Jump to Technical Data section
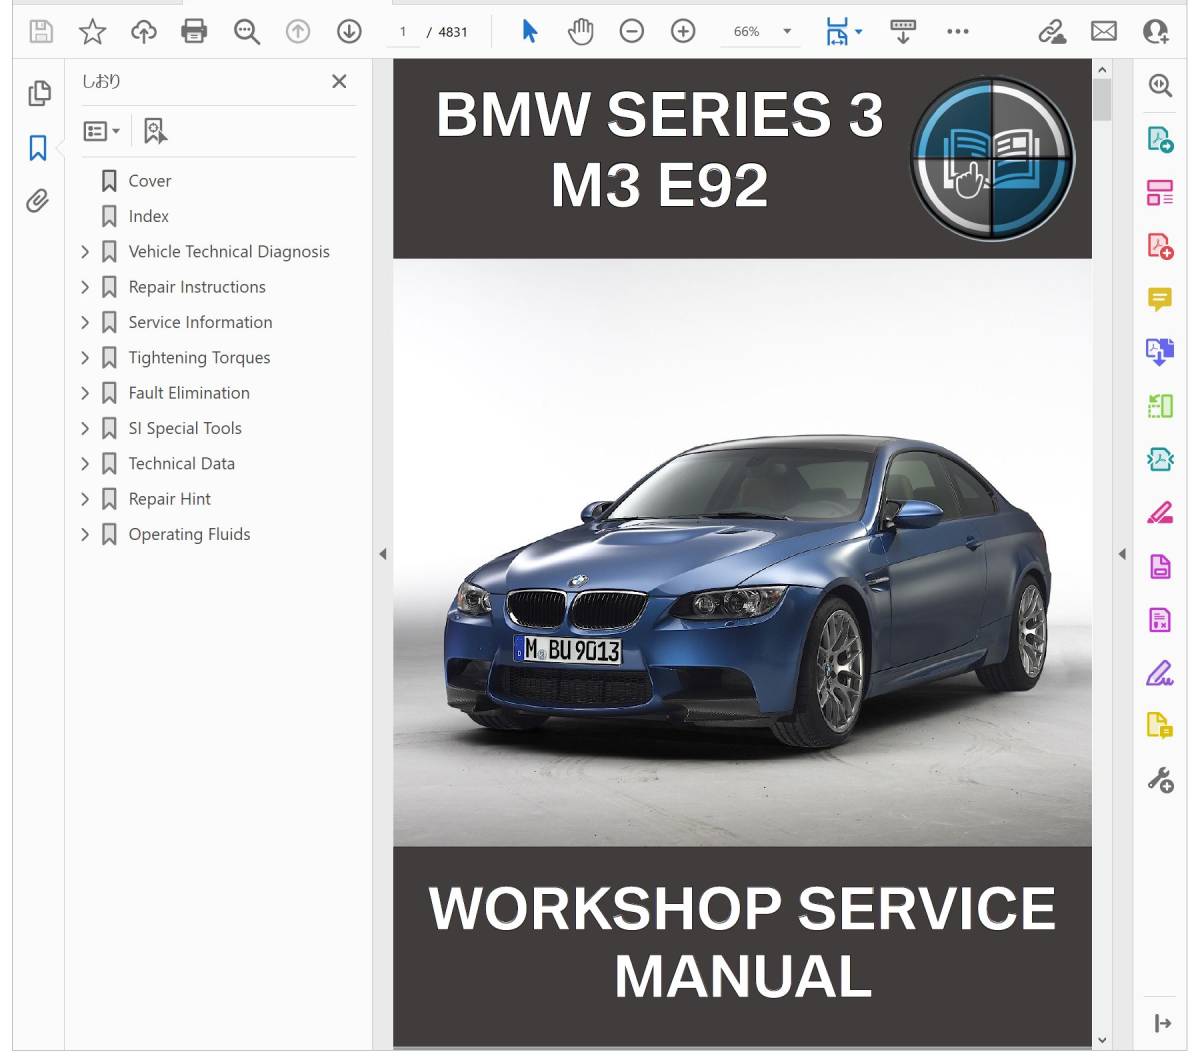 click(x=181, y=464)
